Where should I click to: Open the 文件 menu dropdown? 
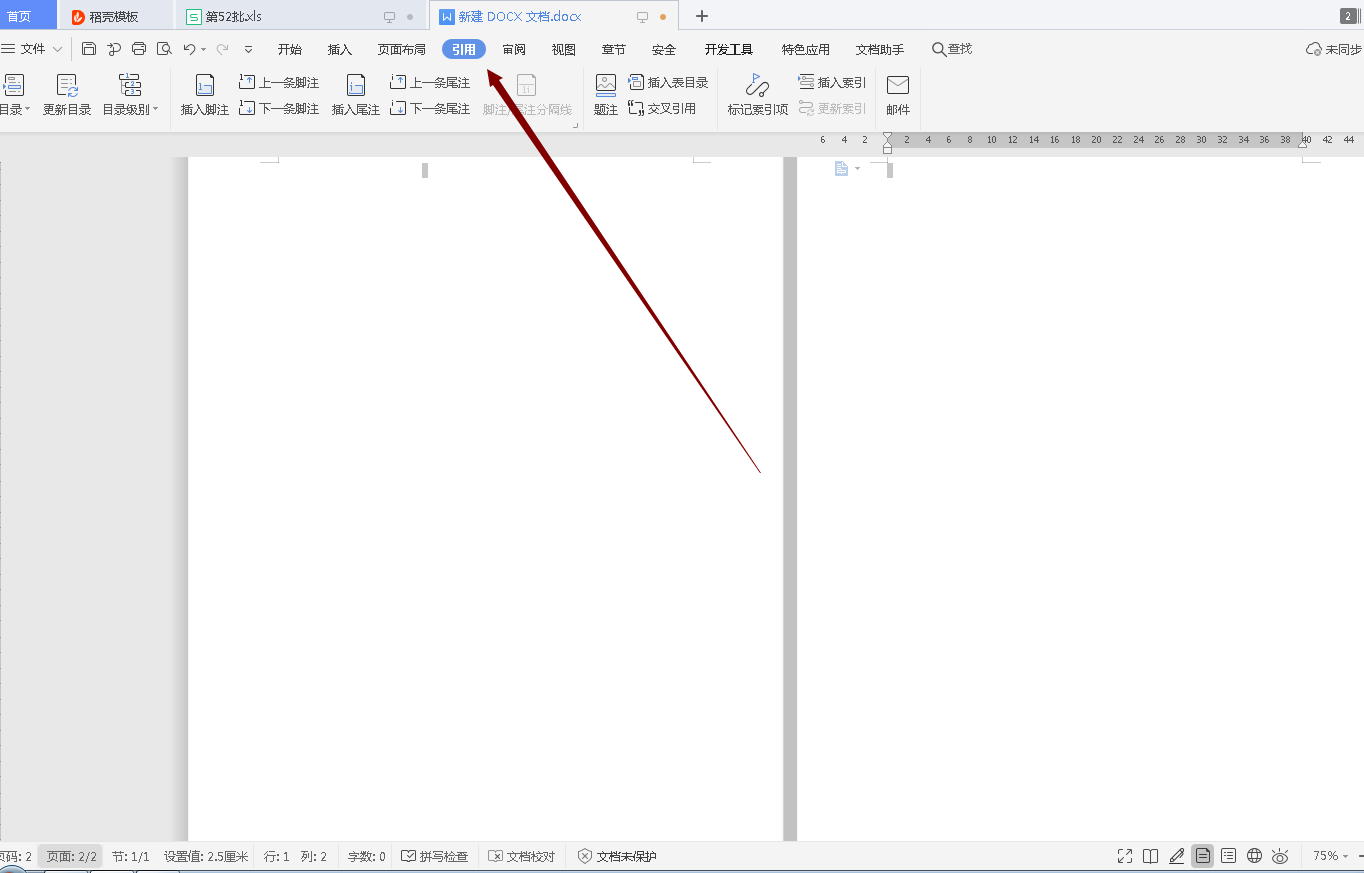33,49
